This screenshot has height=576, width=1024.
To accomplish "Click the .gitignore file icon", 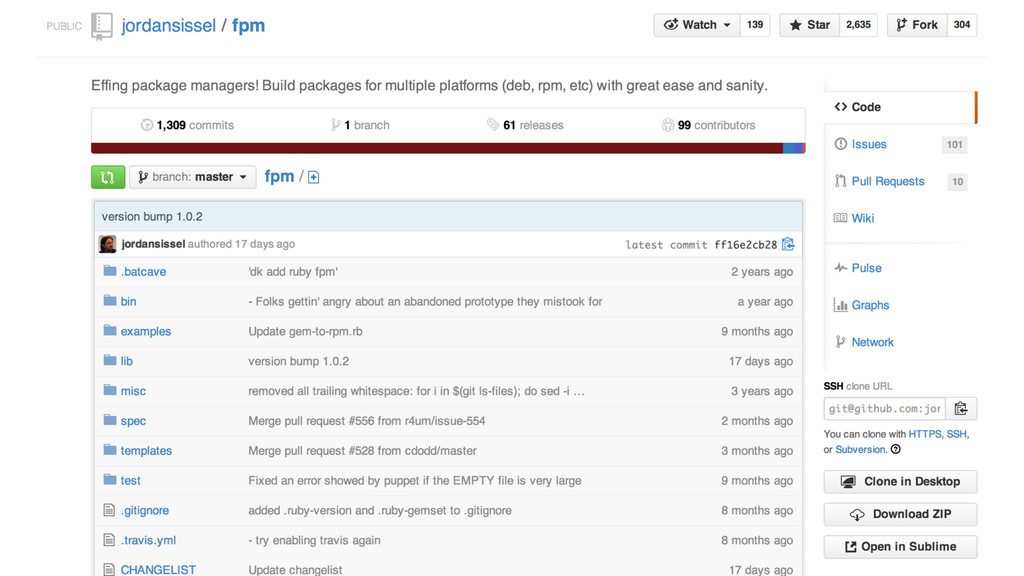I will coord(109,510).
